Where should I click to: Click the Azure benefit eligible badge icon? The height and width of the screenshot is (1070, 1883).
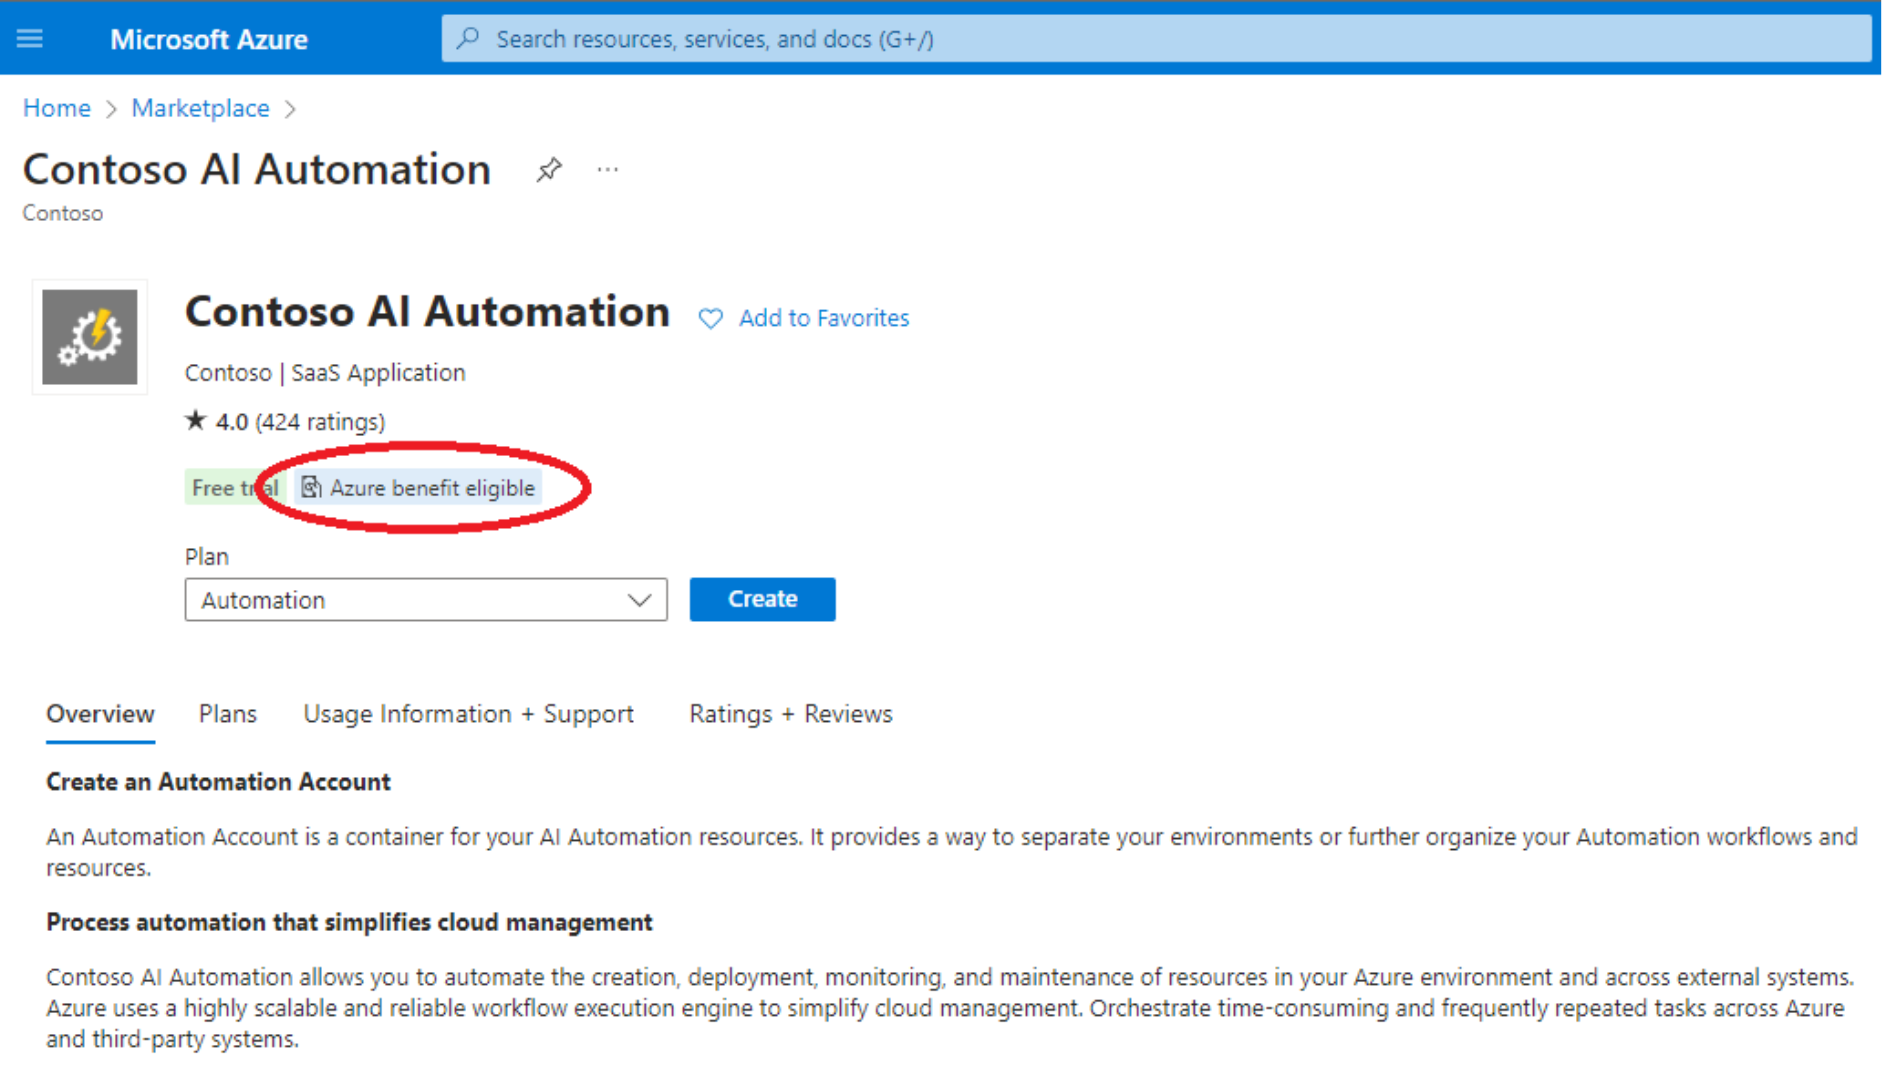click(311, 487)
